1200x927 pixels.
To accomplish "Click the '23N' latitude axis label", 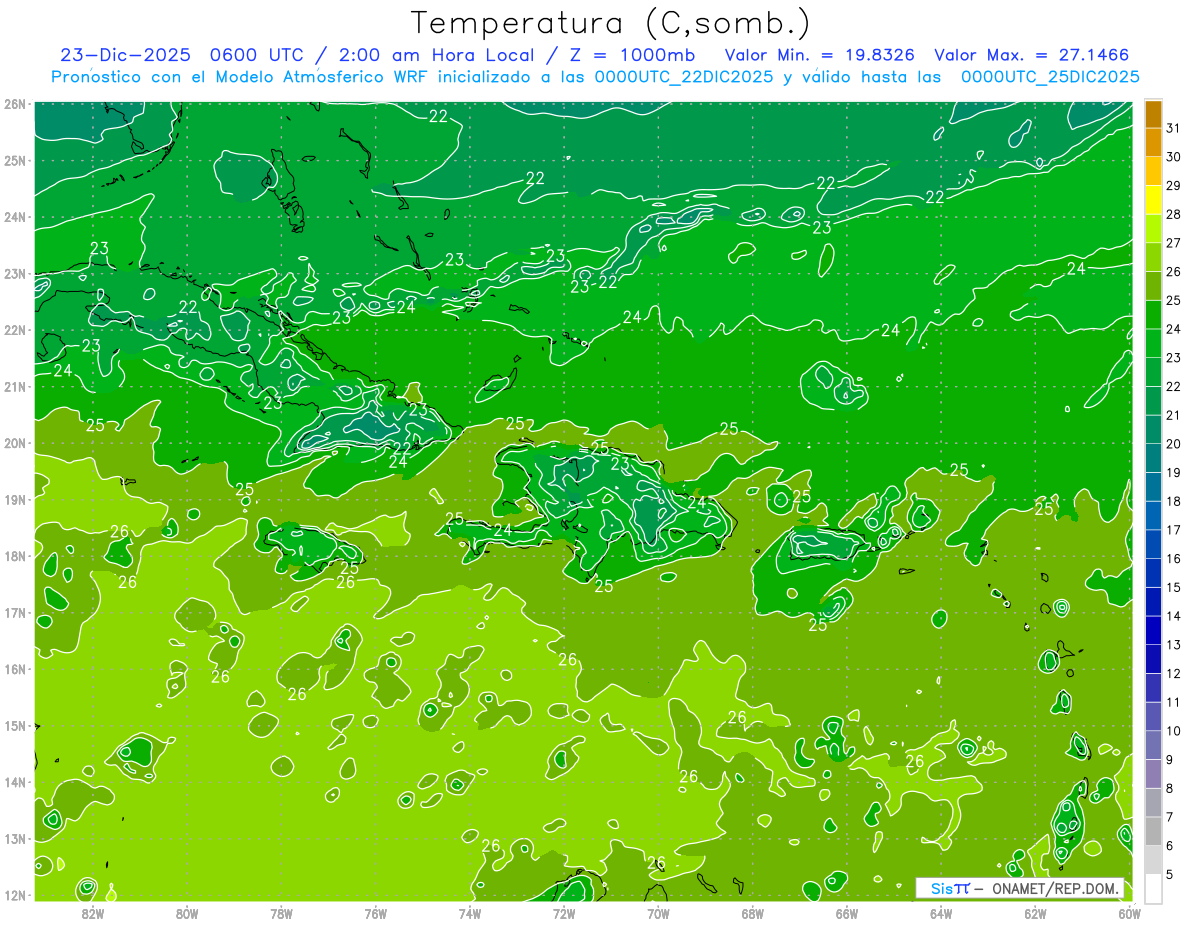I will click(15, 273).
